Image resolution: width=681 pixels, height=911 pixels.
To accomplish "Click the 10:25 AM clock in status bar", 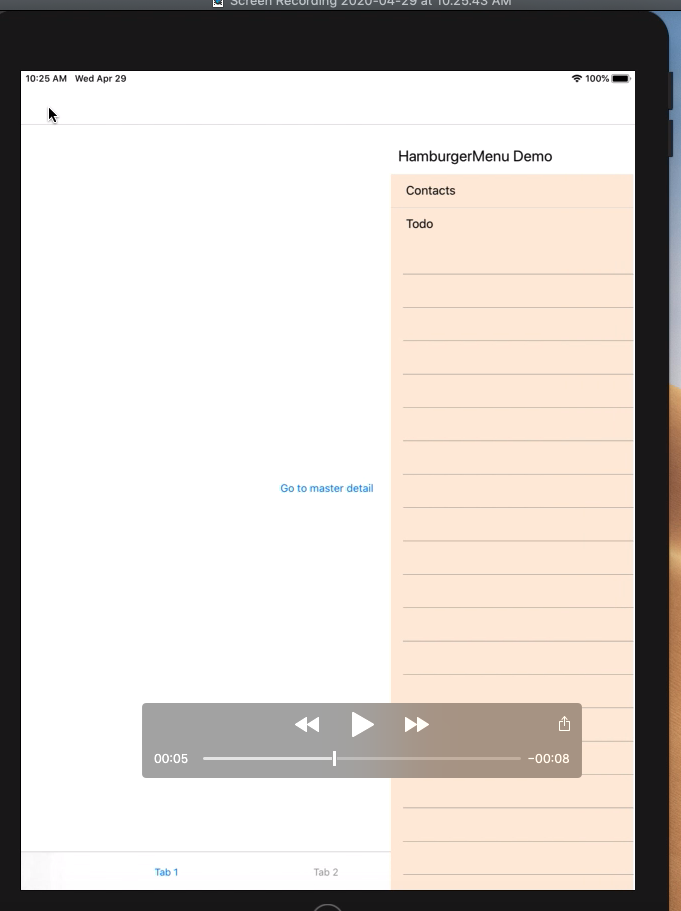I will (46, 78).
